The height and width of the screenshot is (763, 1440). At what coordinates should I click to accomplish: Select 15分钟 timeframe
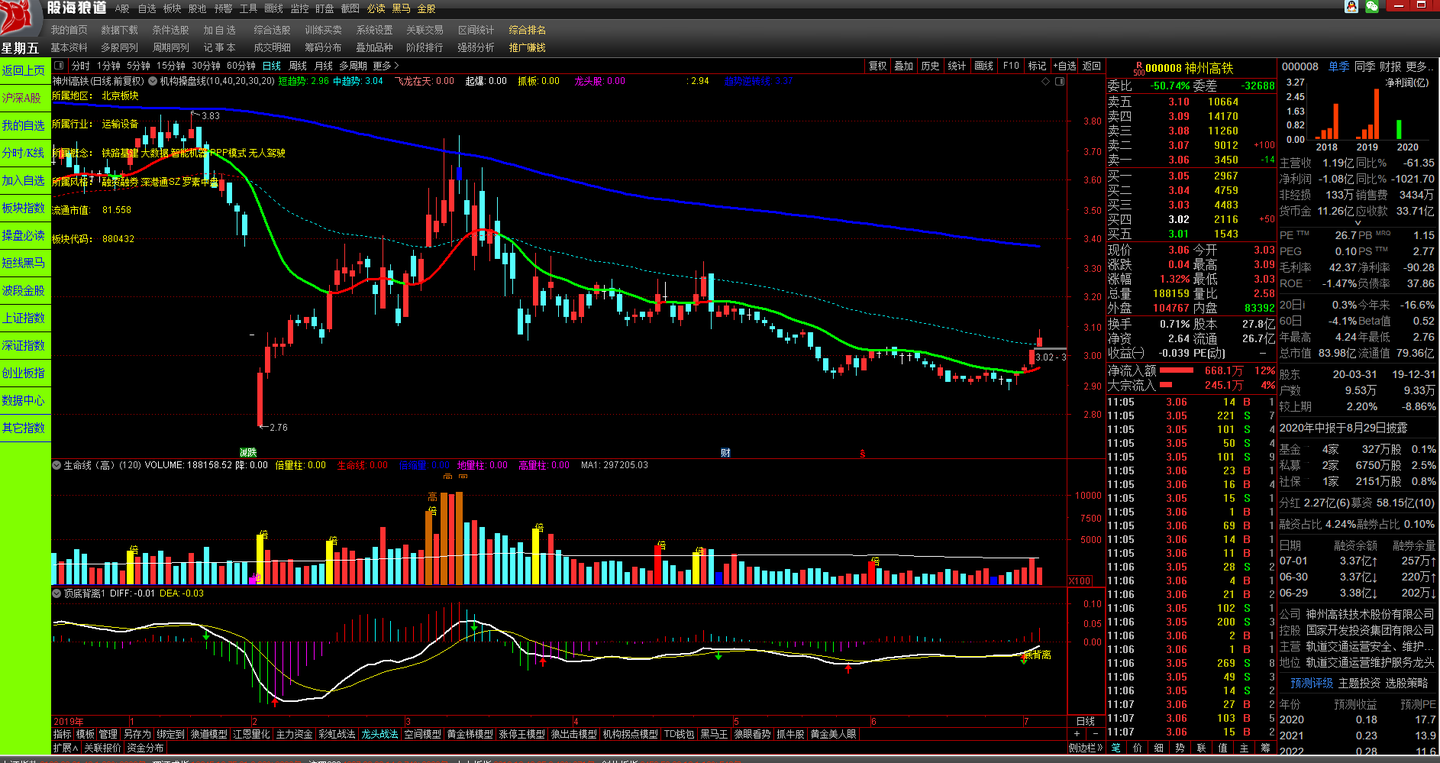coord(171,66)
